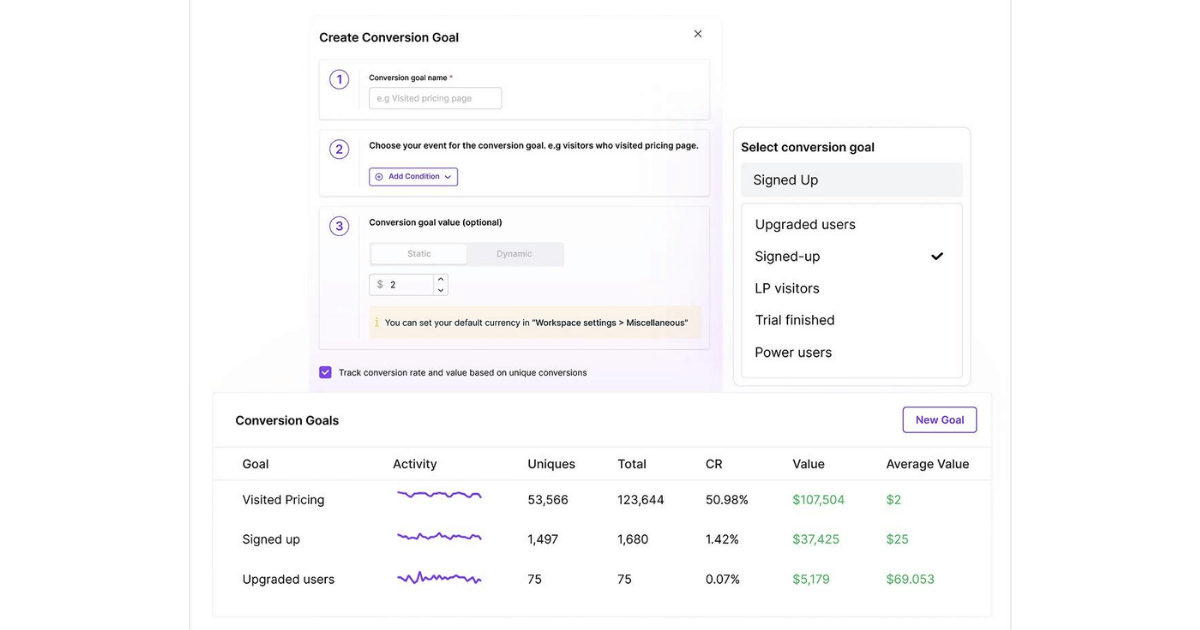Switch to the Dynamic value tab
The height and width of the screenshot is (630, 1200).
[514, 254]
